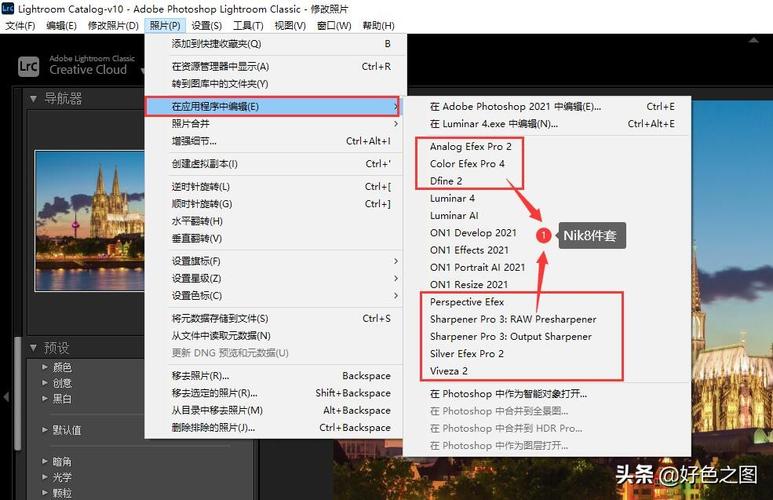Choose 移去照片(R)...
The height and width of the screenshot is (500, 773).
pos(275,376)
